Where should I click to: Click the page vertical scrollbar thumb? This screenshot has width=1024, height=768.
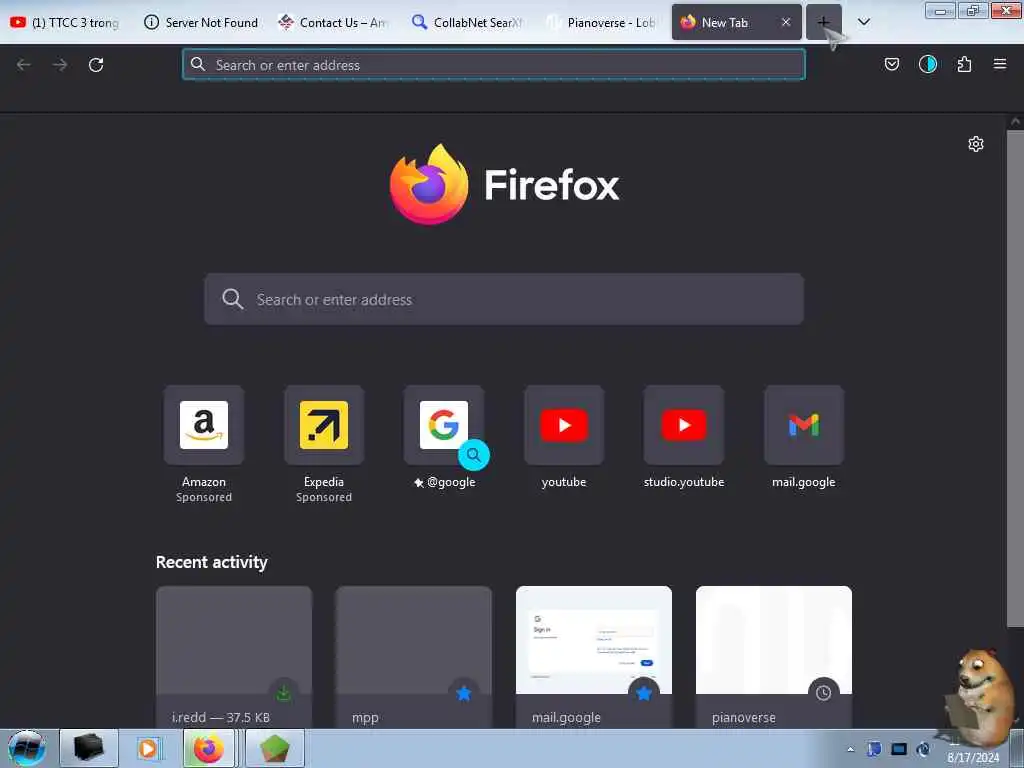tap(1015, 379)
